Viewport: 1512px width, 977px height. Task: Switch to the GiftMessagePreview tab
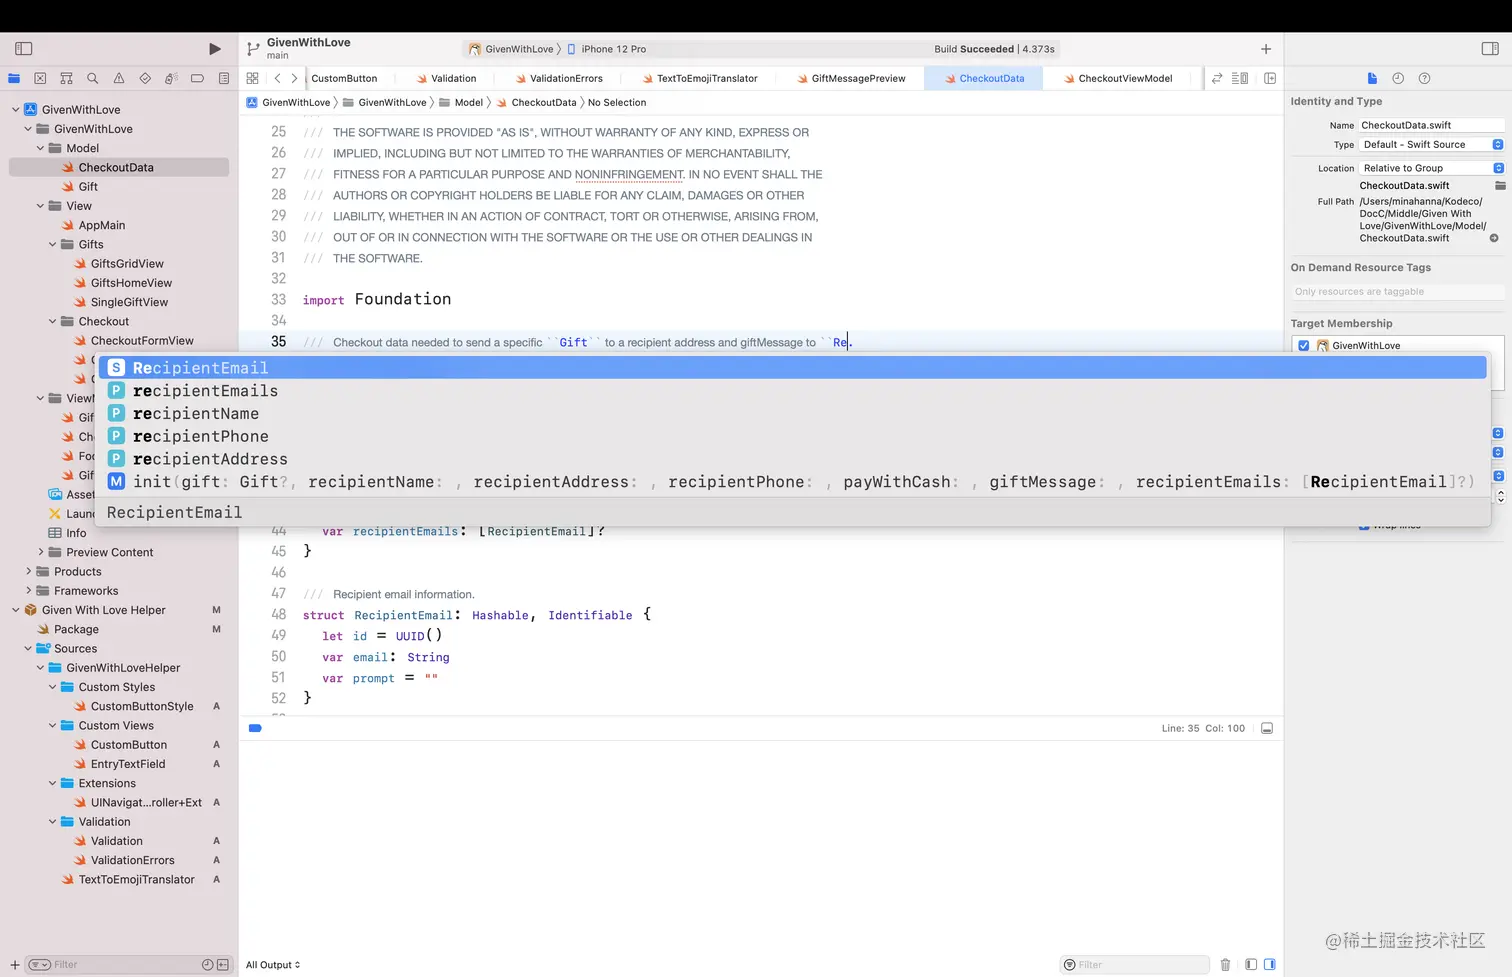(851, 78)
